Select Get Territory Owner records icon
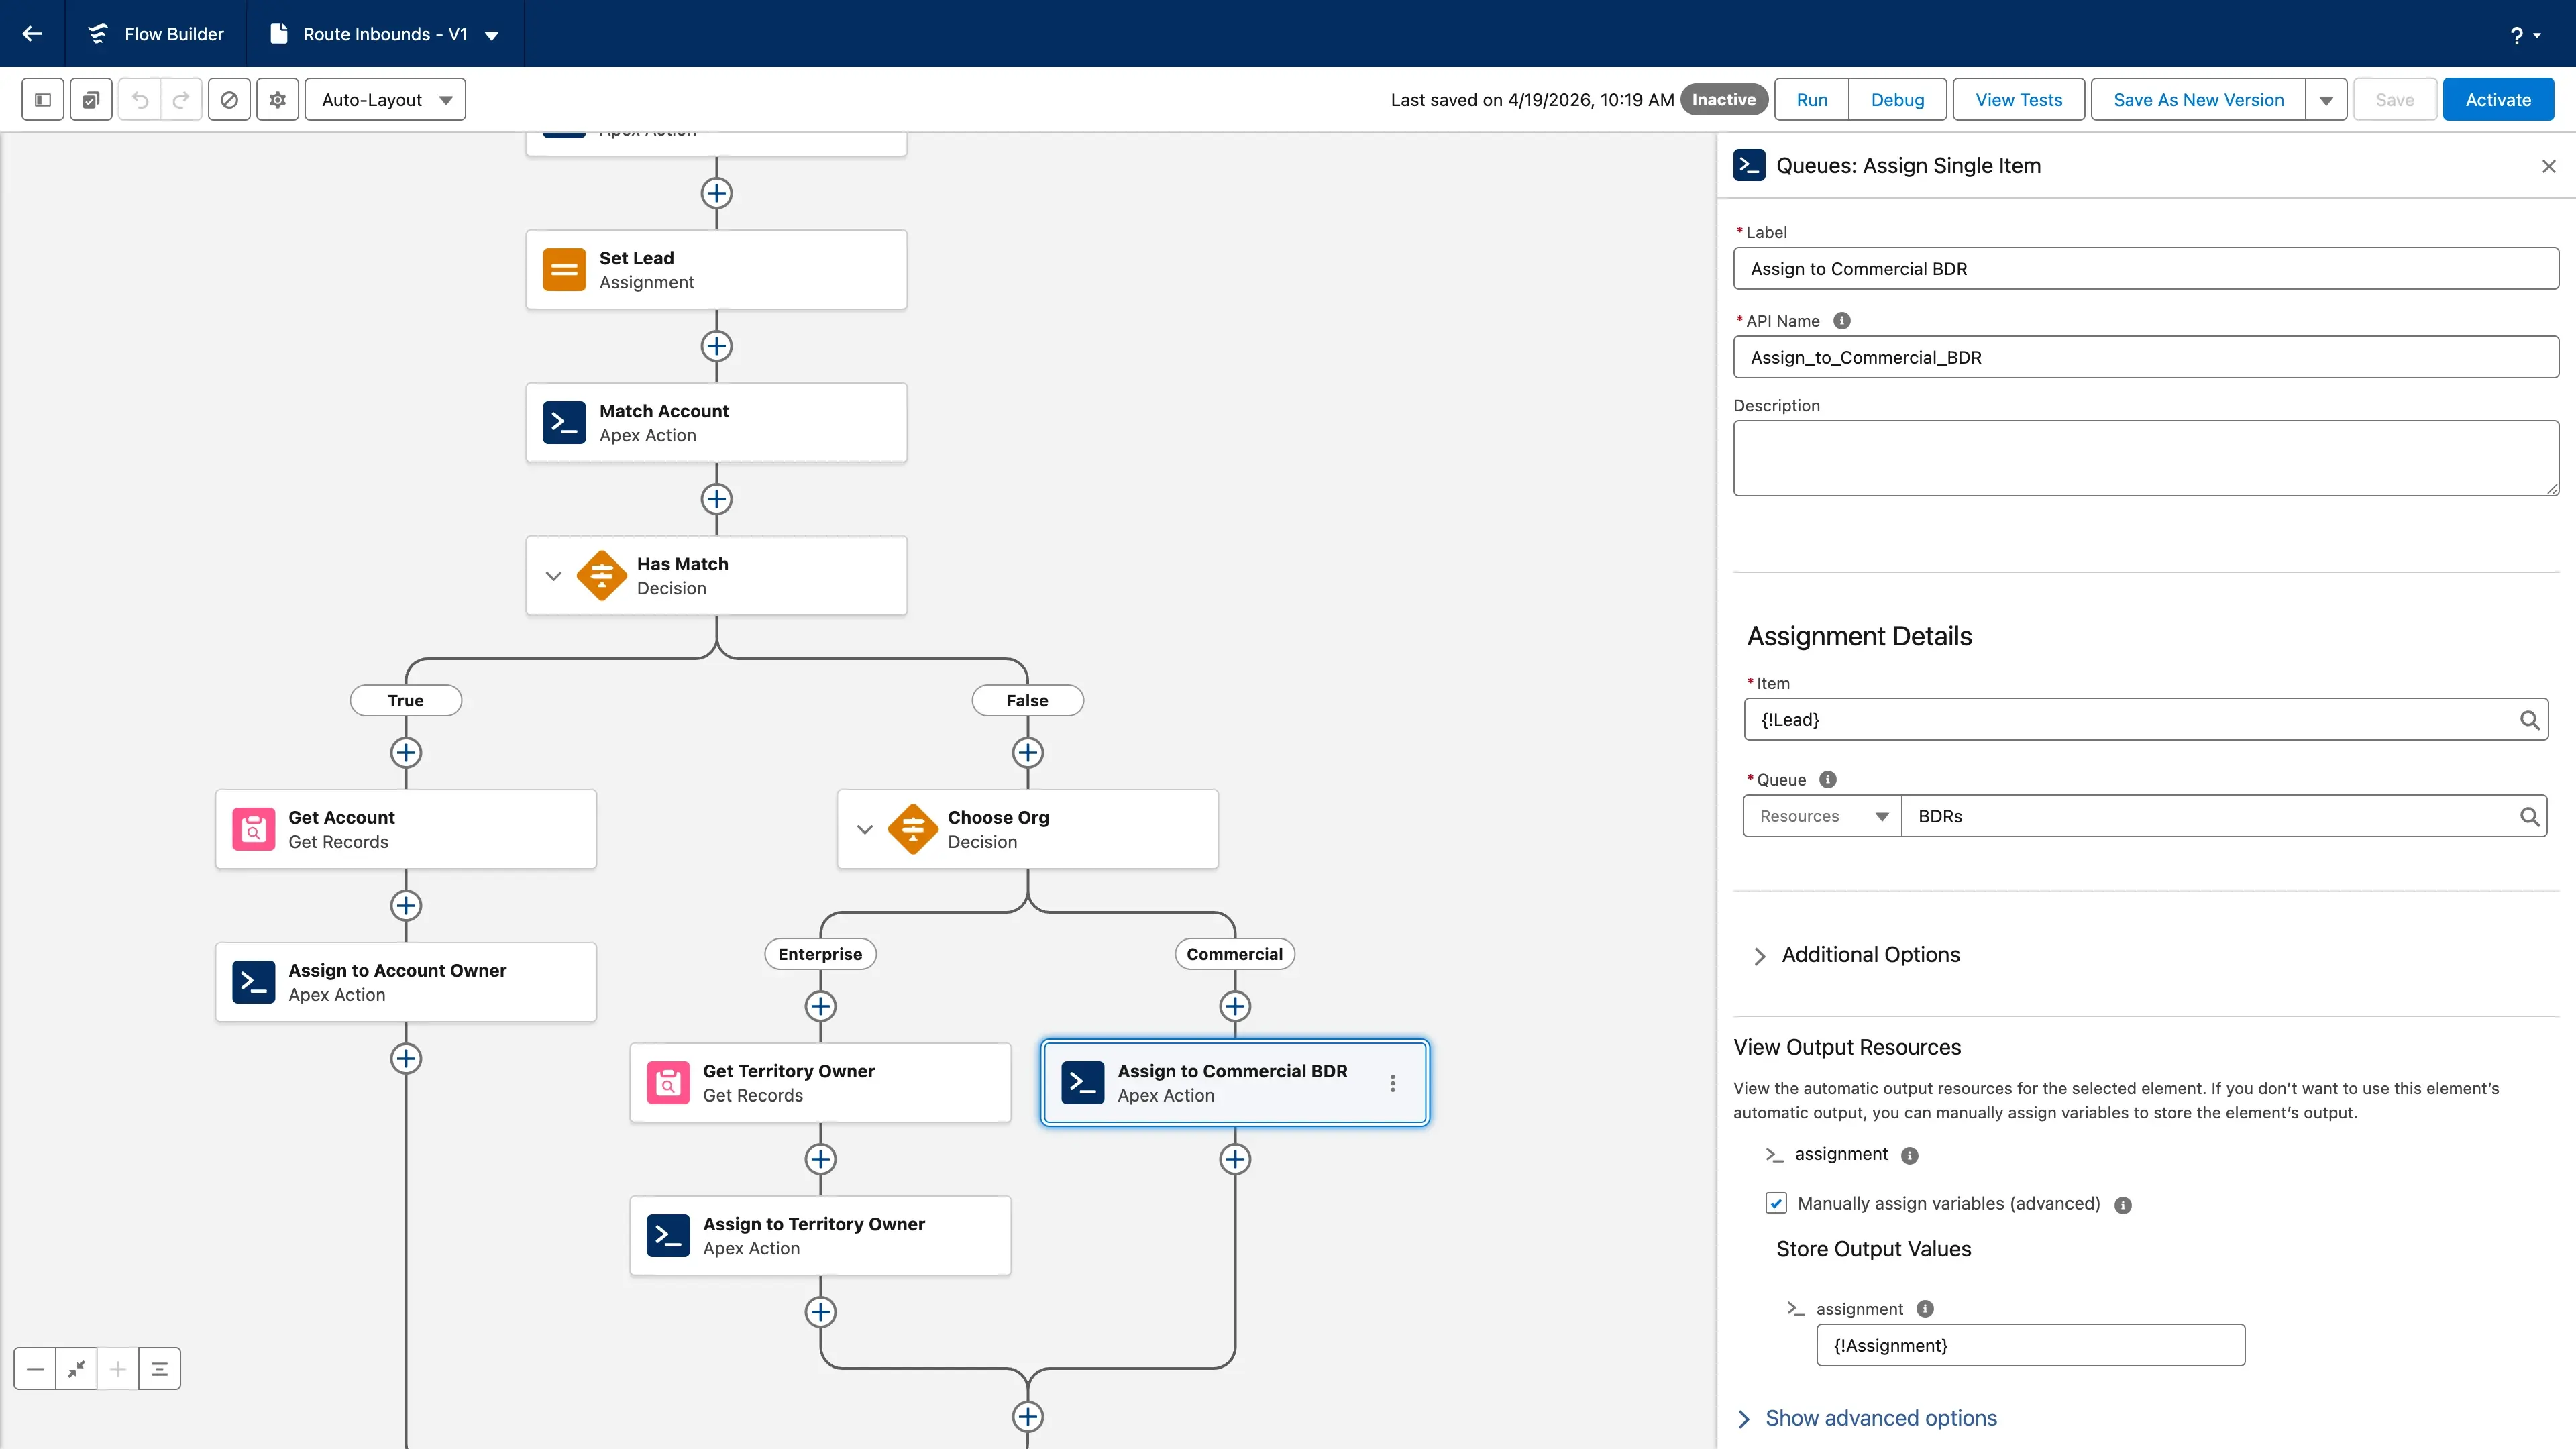 (x=668, y=1083)
